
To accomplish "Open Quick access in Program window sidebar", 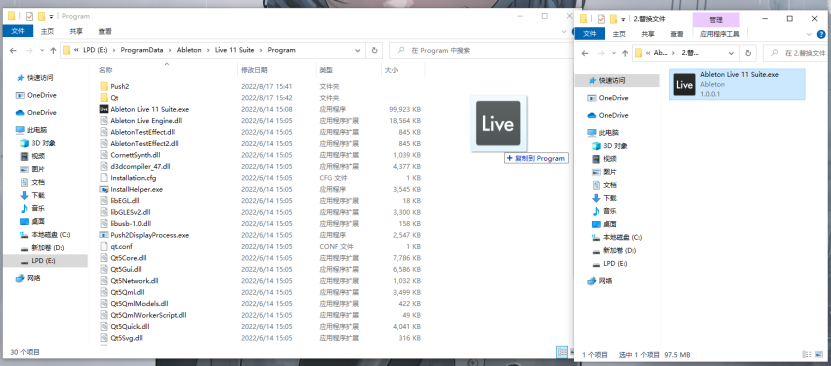I will (37, 78).
